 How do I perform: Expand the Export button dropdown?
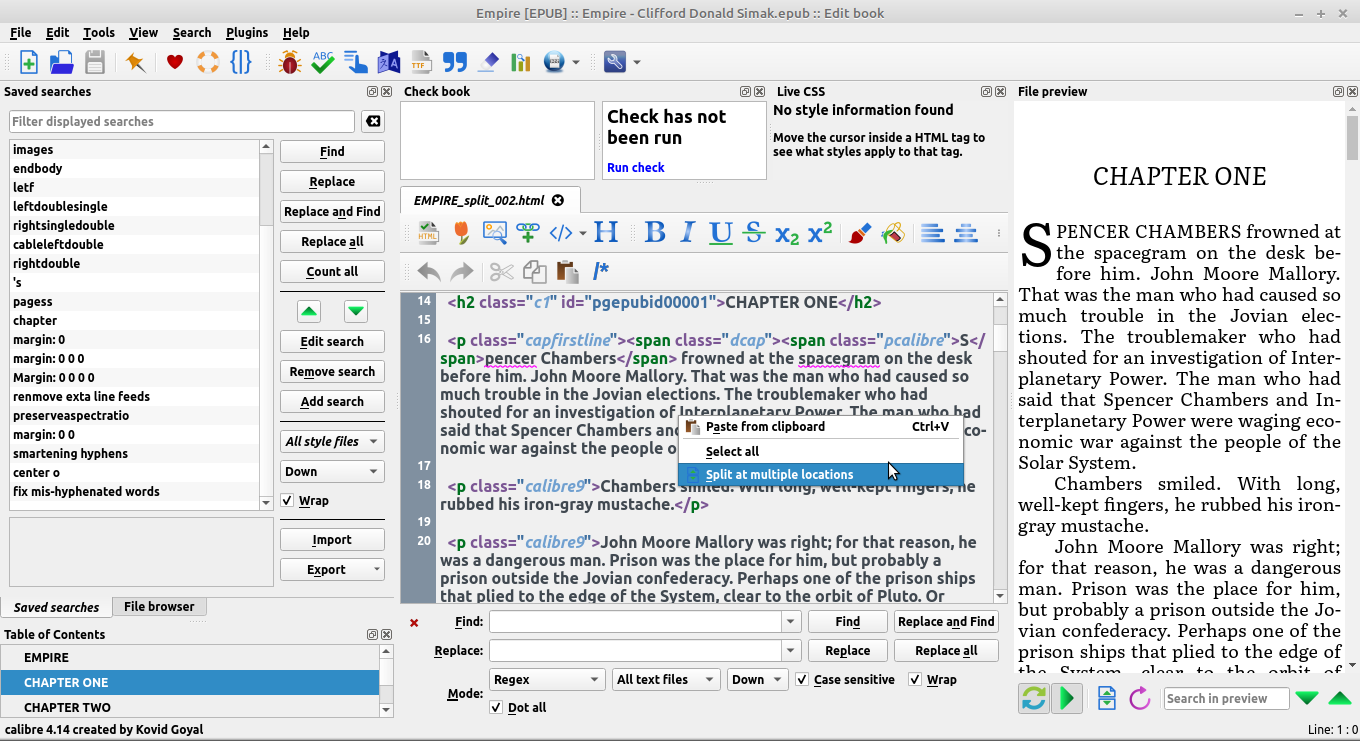[377, 570]
